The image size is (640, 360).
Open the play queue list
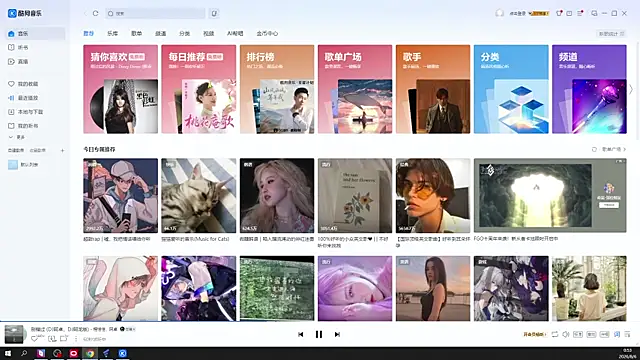(628, 334)
